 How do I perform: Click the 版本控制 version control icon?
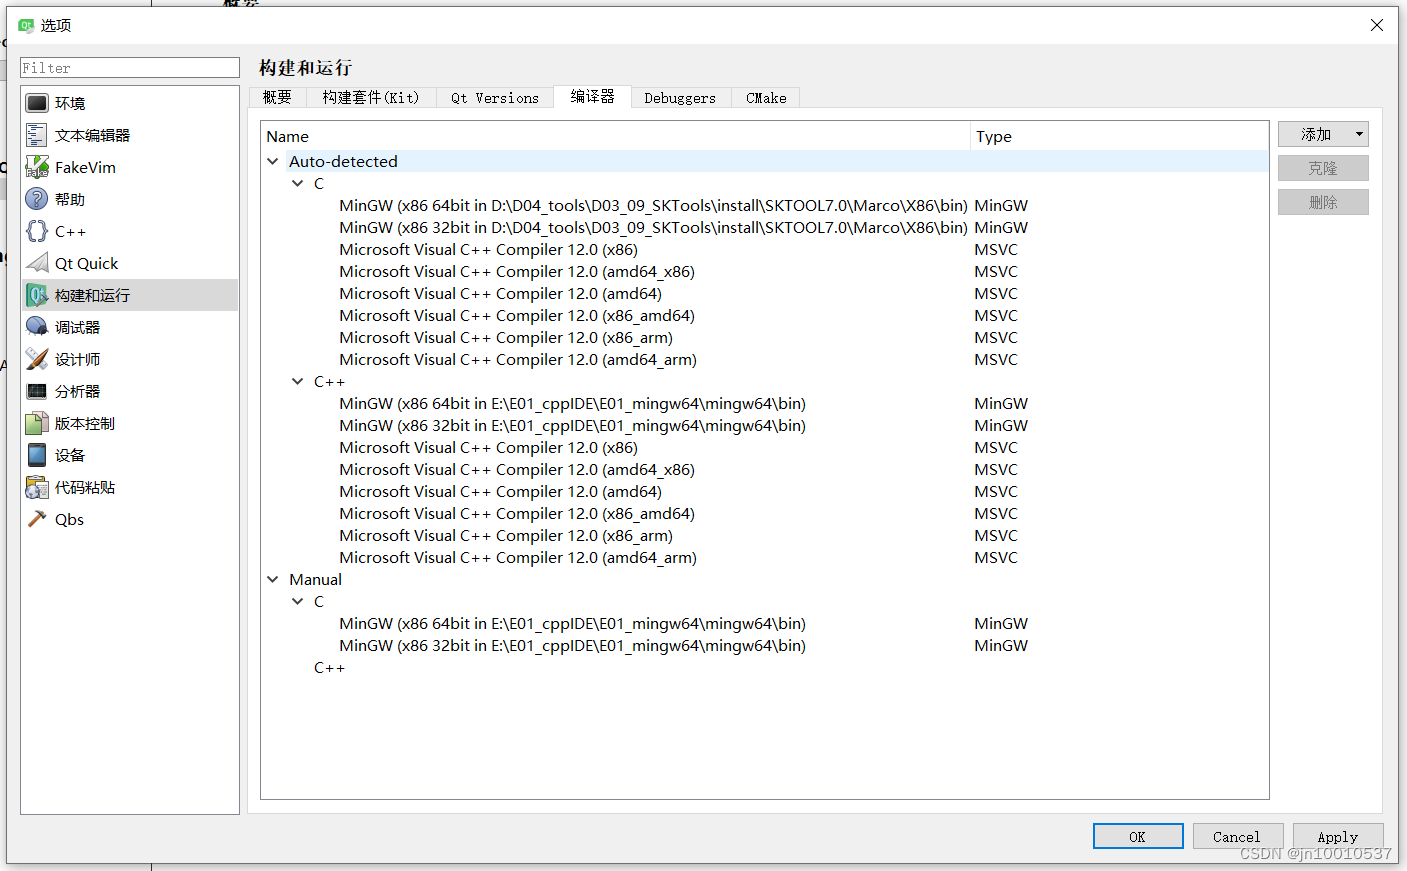tap(37, 422)
